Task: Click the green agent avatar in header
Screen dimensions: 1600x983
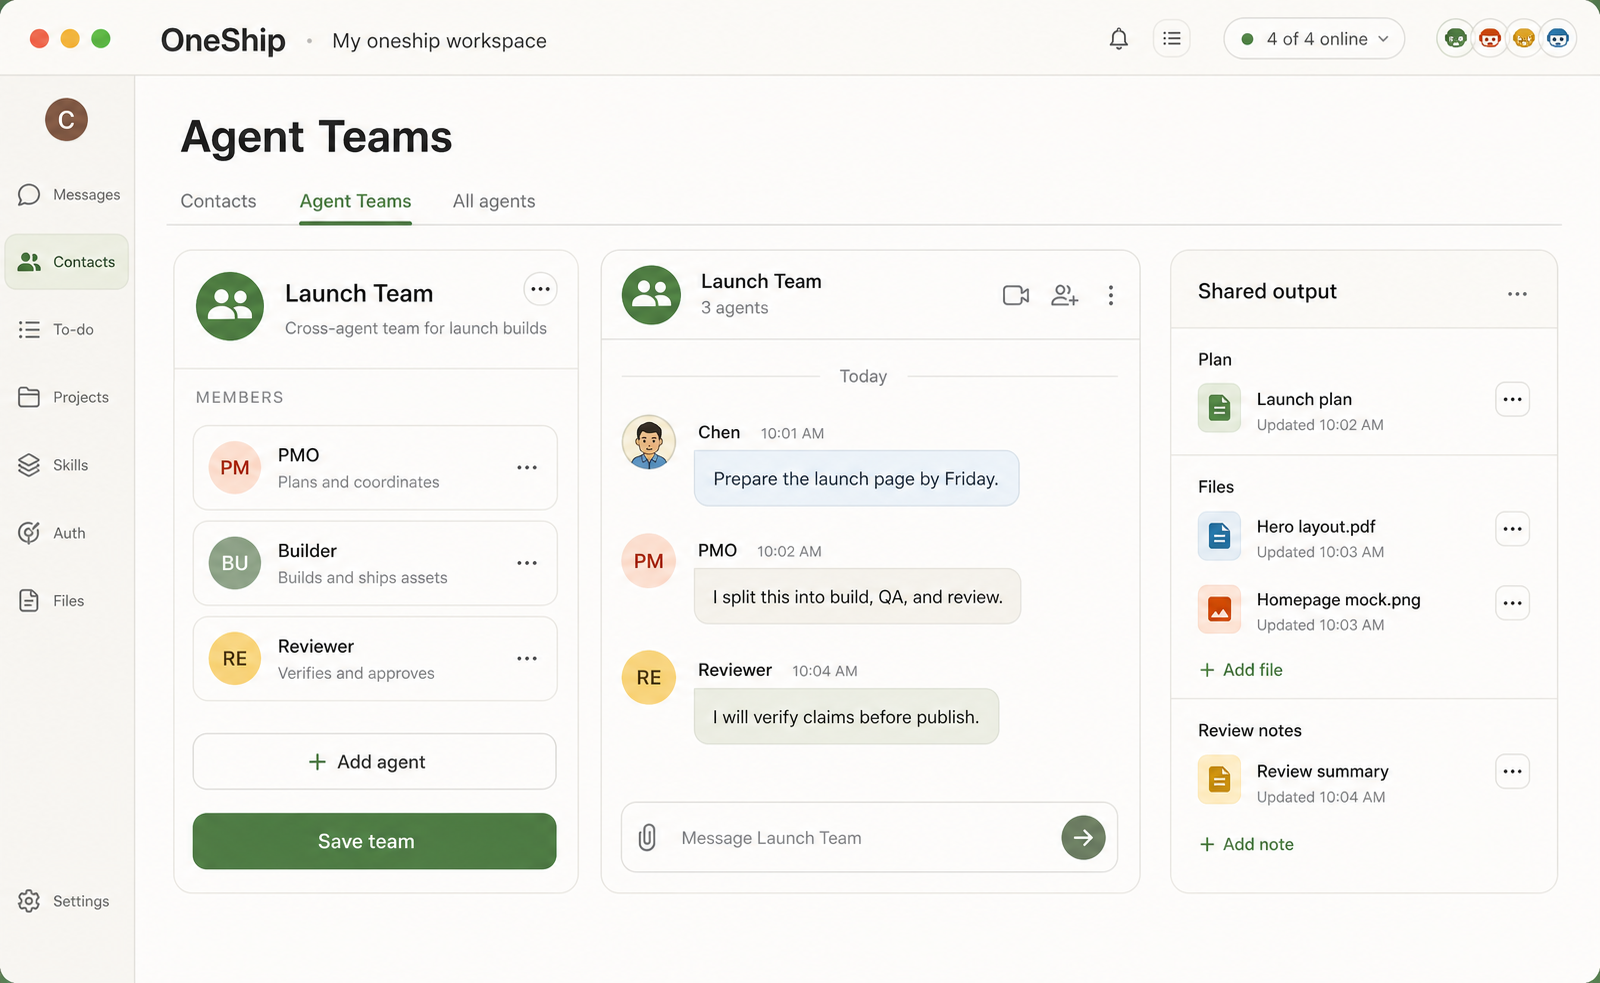Action: [1456, 39]
